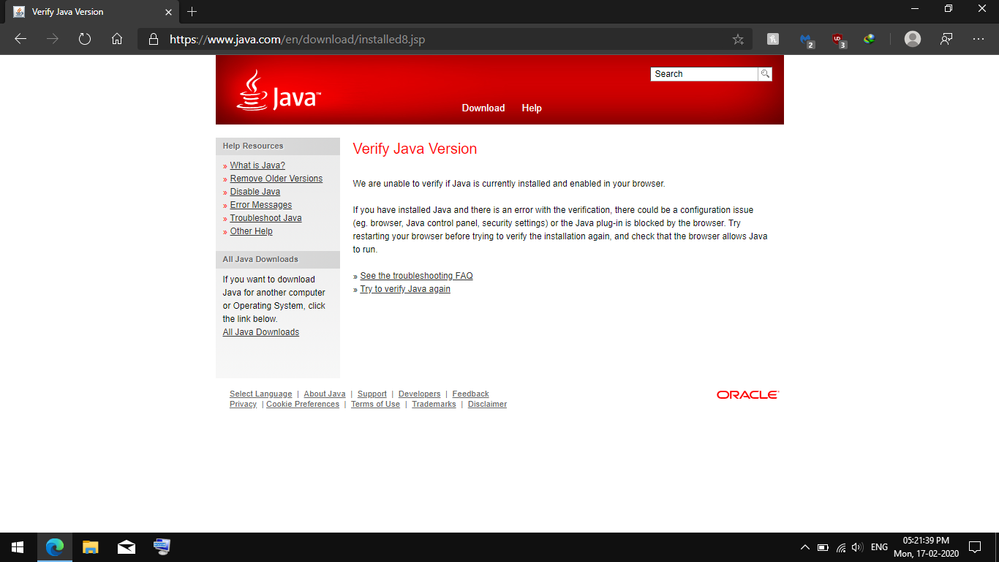Click the forward navigation arrow
Screen dimensions: 999x562
click(52, 39)
